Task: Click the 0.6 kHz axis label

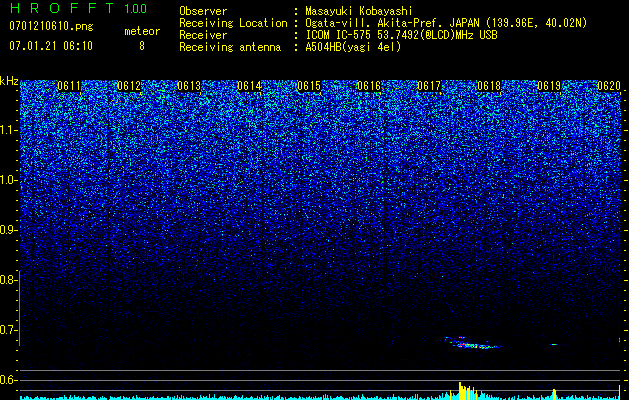Action: pos(8,380)
